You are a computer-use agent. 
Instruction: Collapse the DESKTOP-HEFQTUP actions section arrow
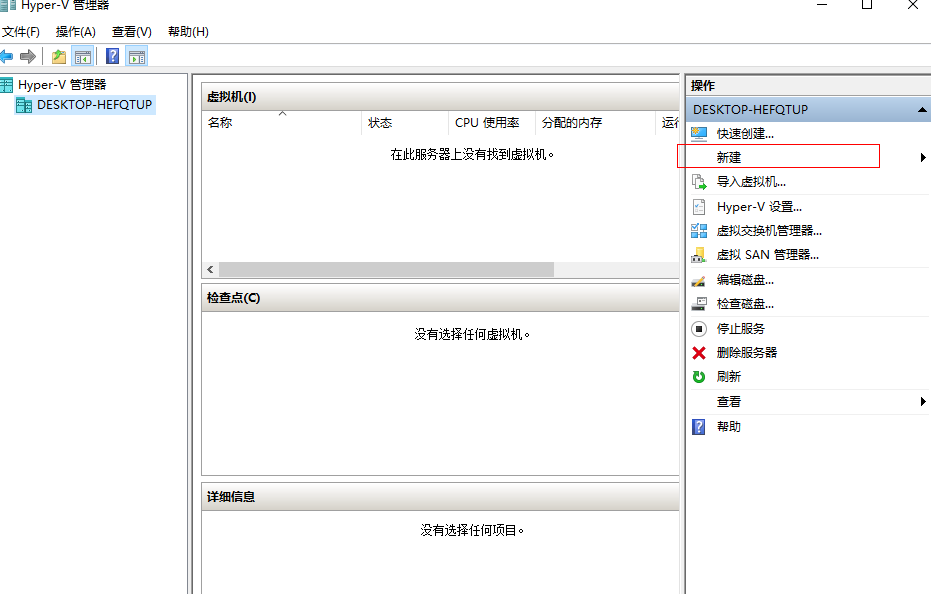[x=922, y=109]
